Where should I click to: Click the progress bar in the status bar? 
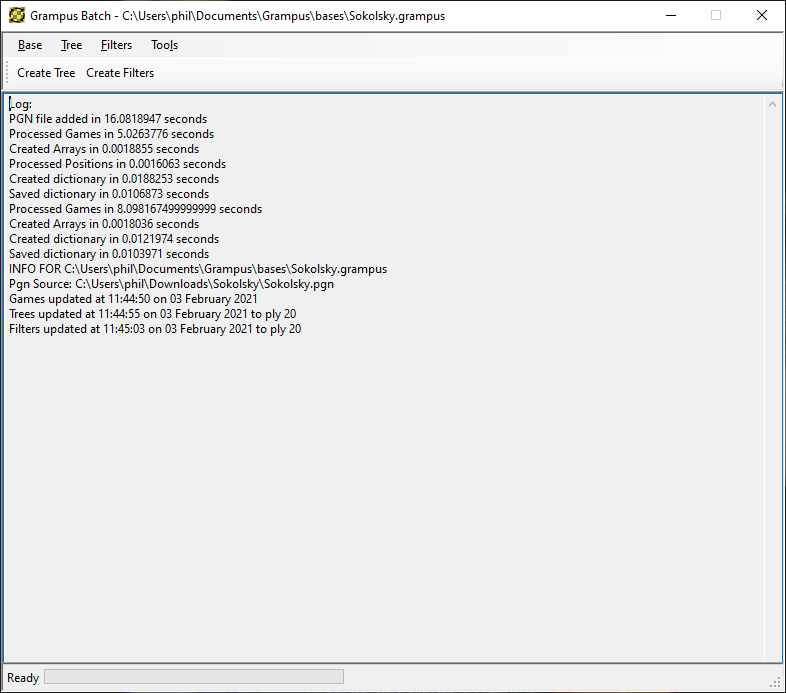[194, 677]
